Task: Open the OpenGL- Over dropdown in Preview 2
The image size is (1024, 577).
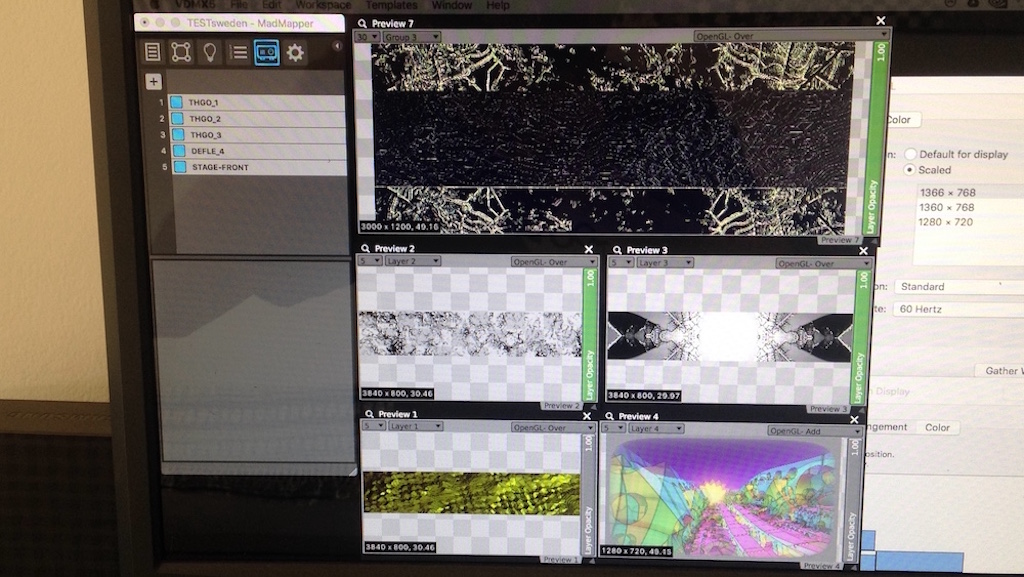Action: click(x=554, y=262)
